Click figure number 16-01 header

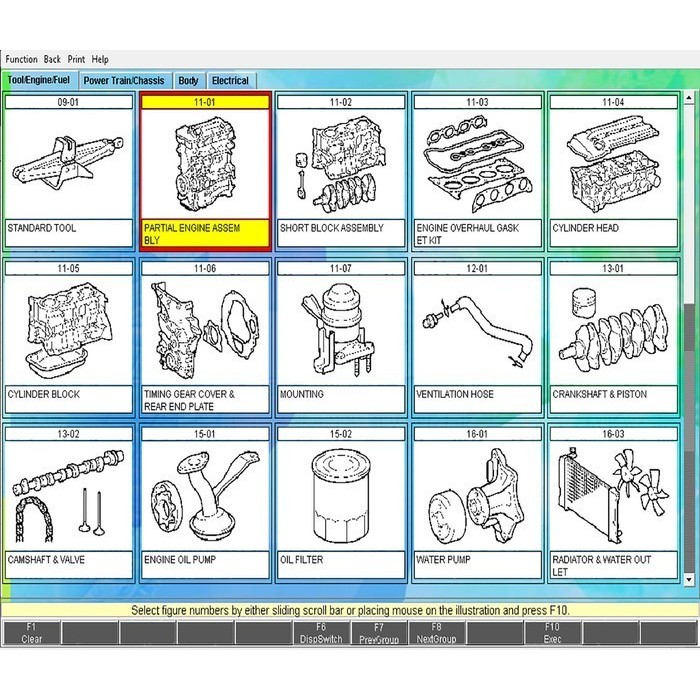[477, 434]
